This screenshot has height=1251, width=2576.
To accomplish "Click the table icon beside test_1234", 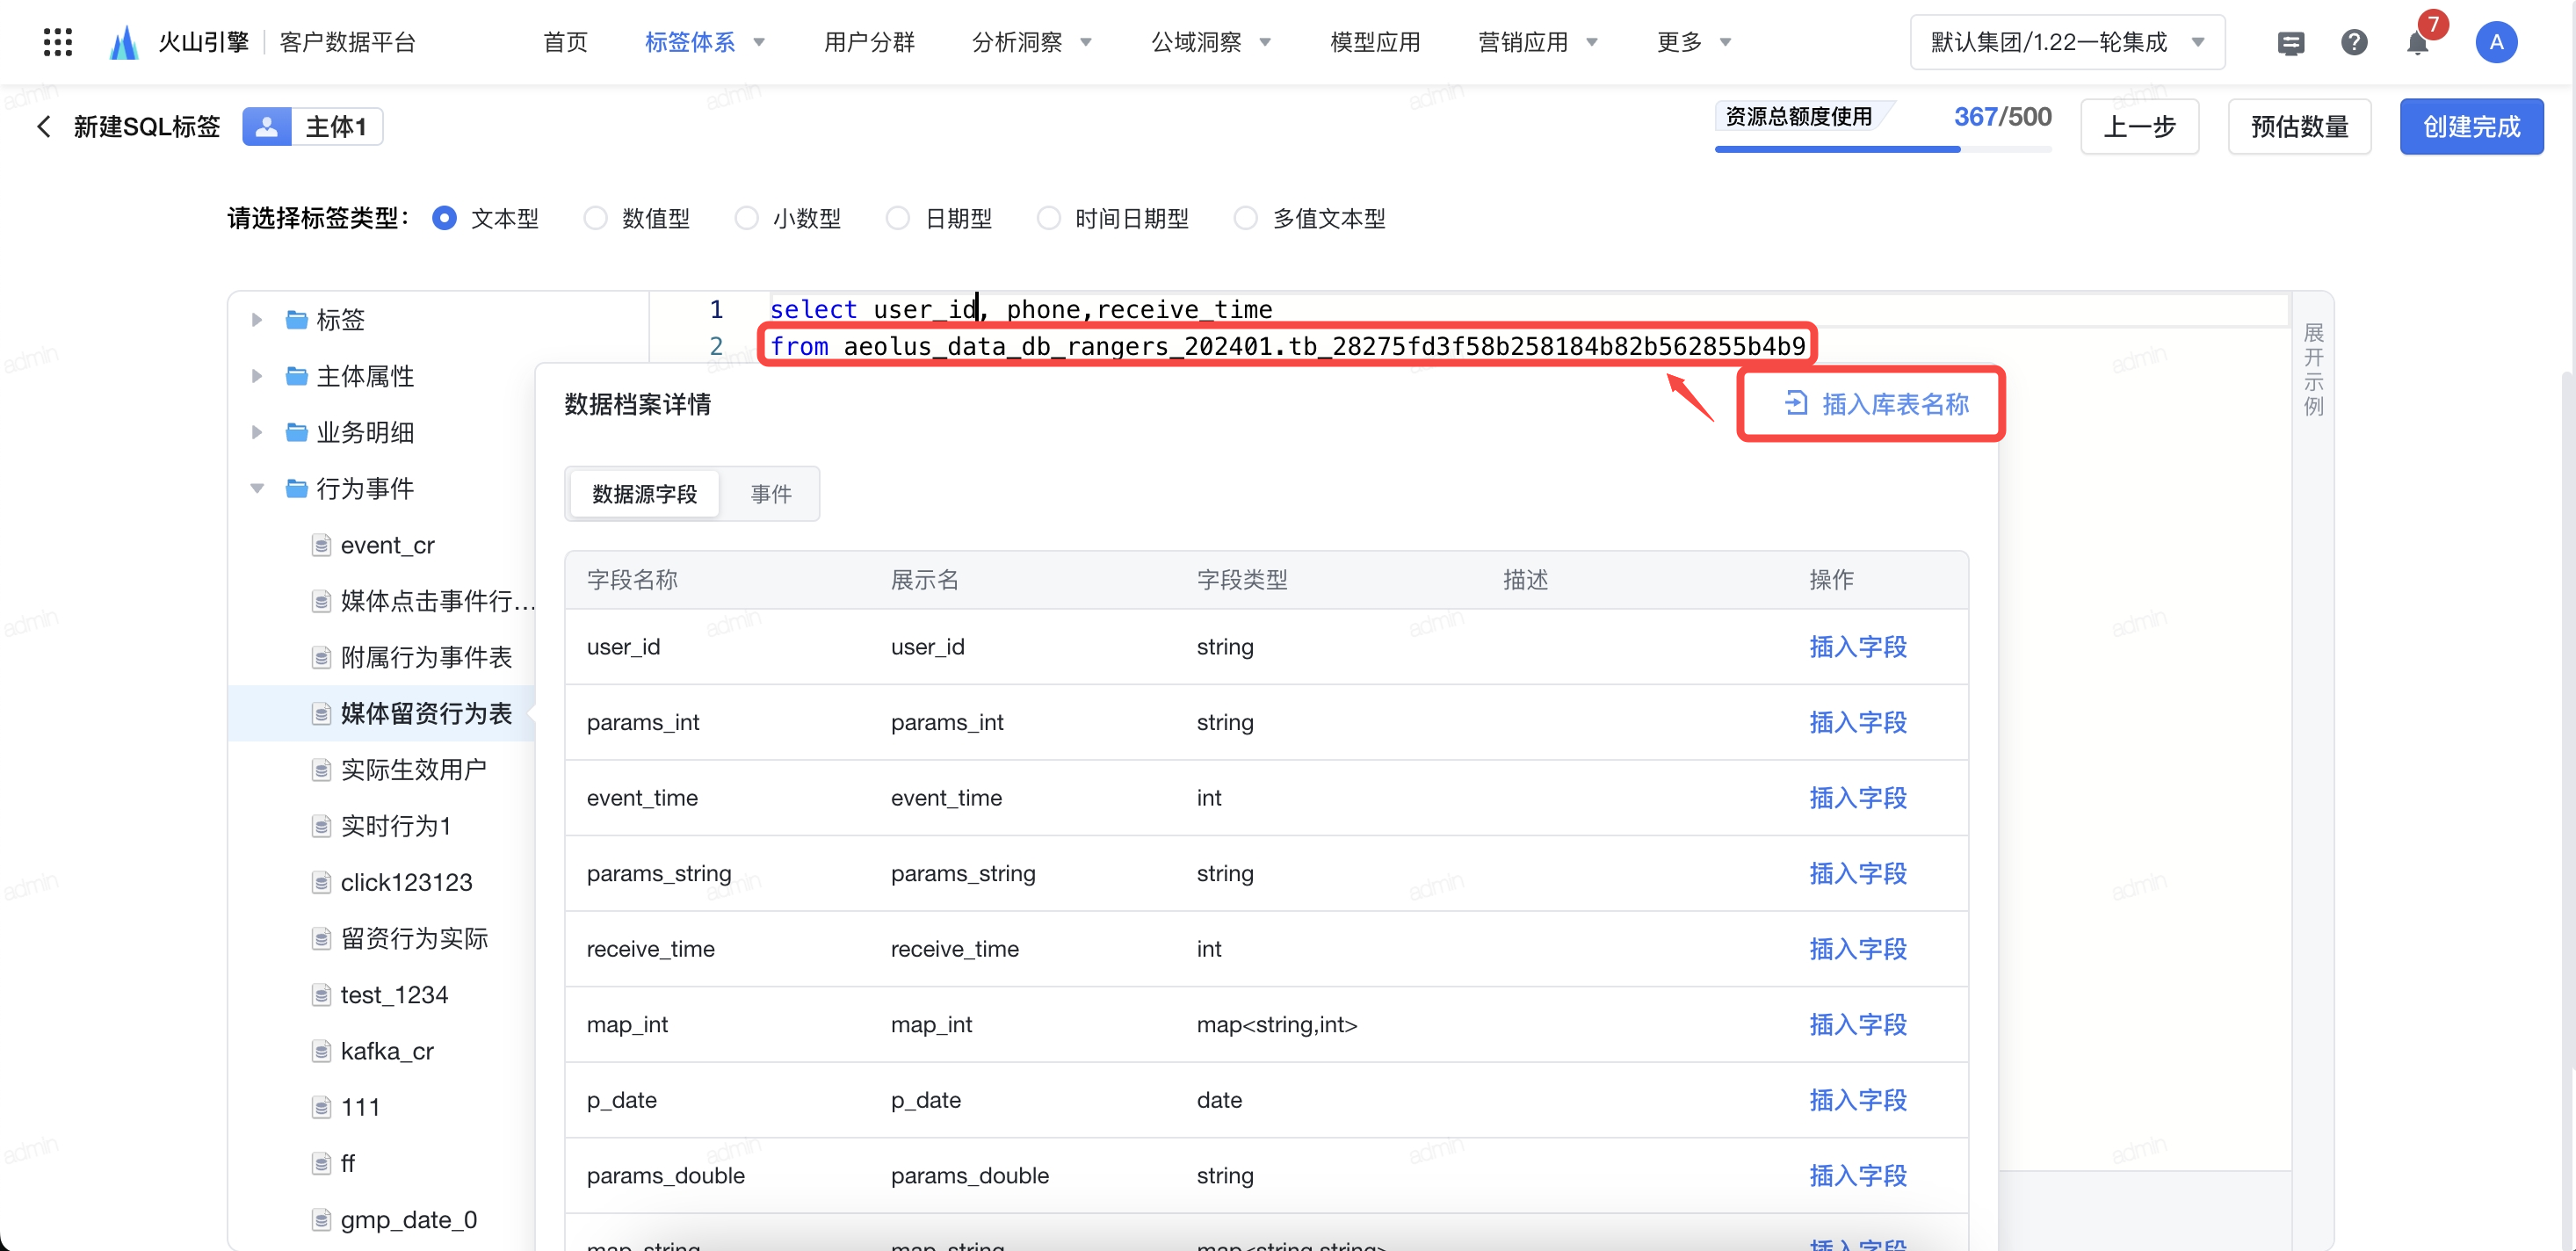I will (x=321, y=995).
